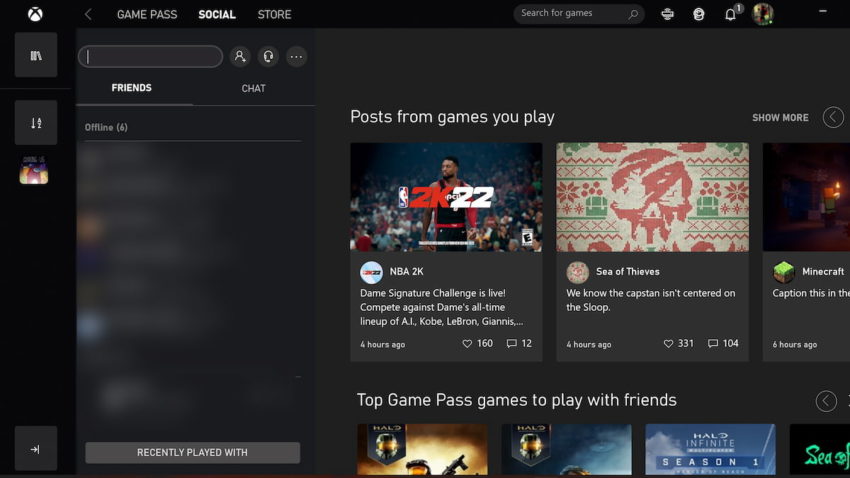Switch to the CHAT tab
850x478 pixels.
pos(254,88)
